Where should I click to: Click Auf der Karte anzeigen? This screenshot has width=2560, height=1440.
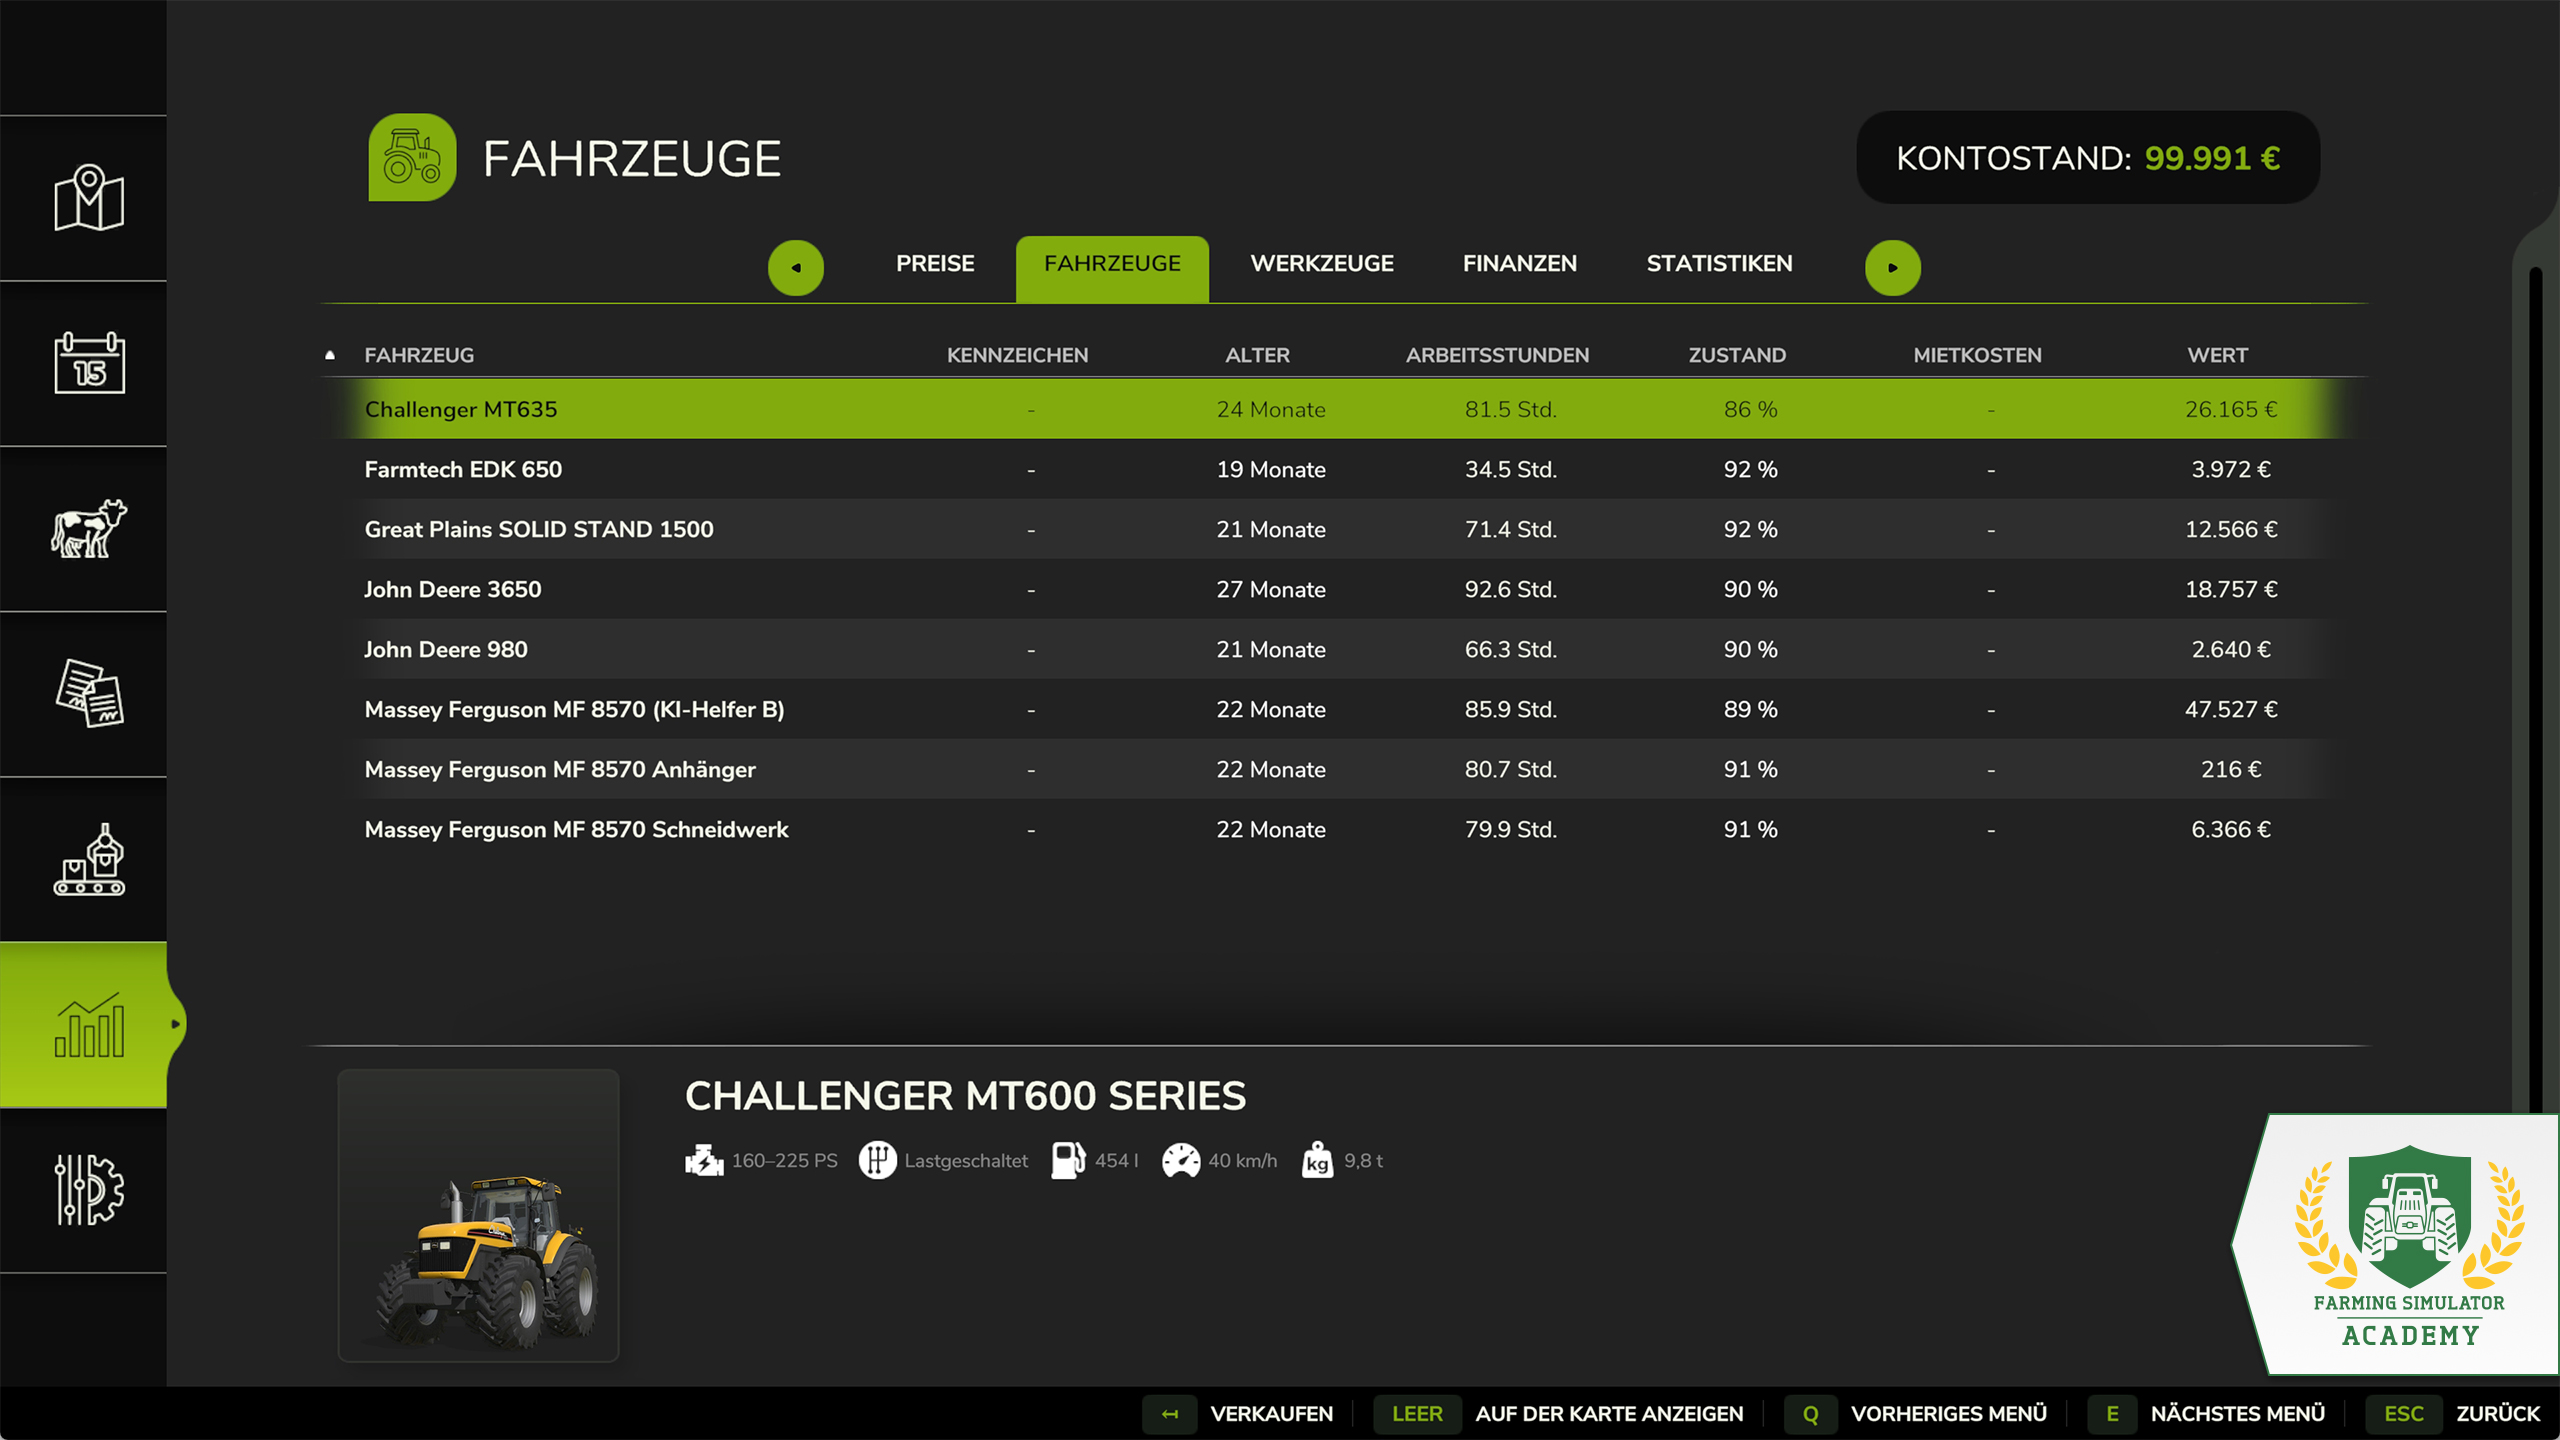(x=1559, y=1414)
